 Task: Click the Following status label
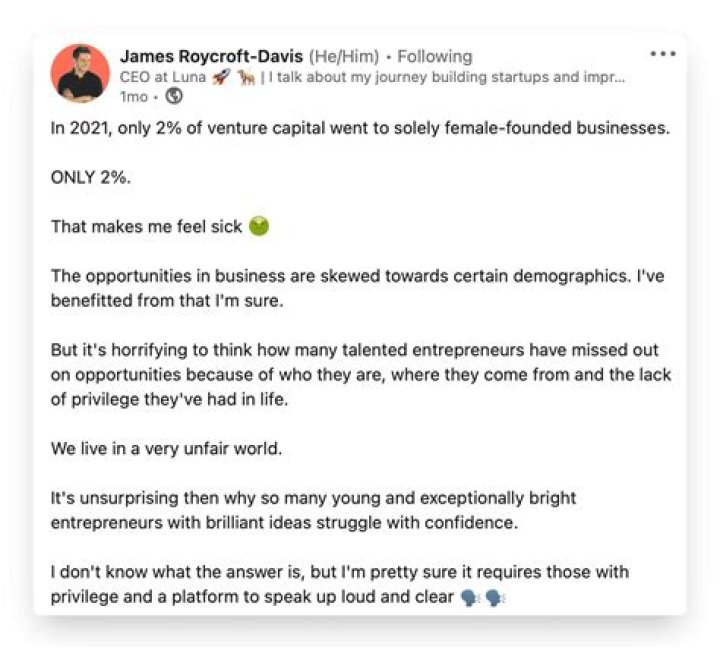(434, 57)
